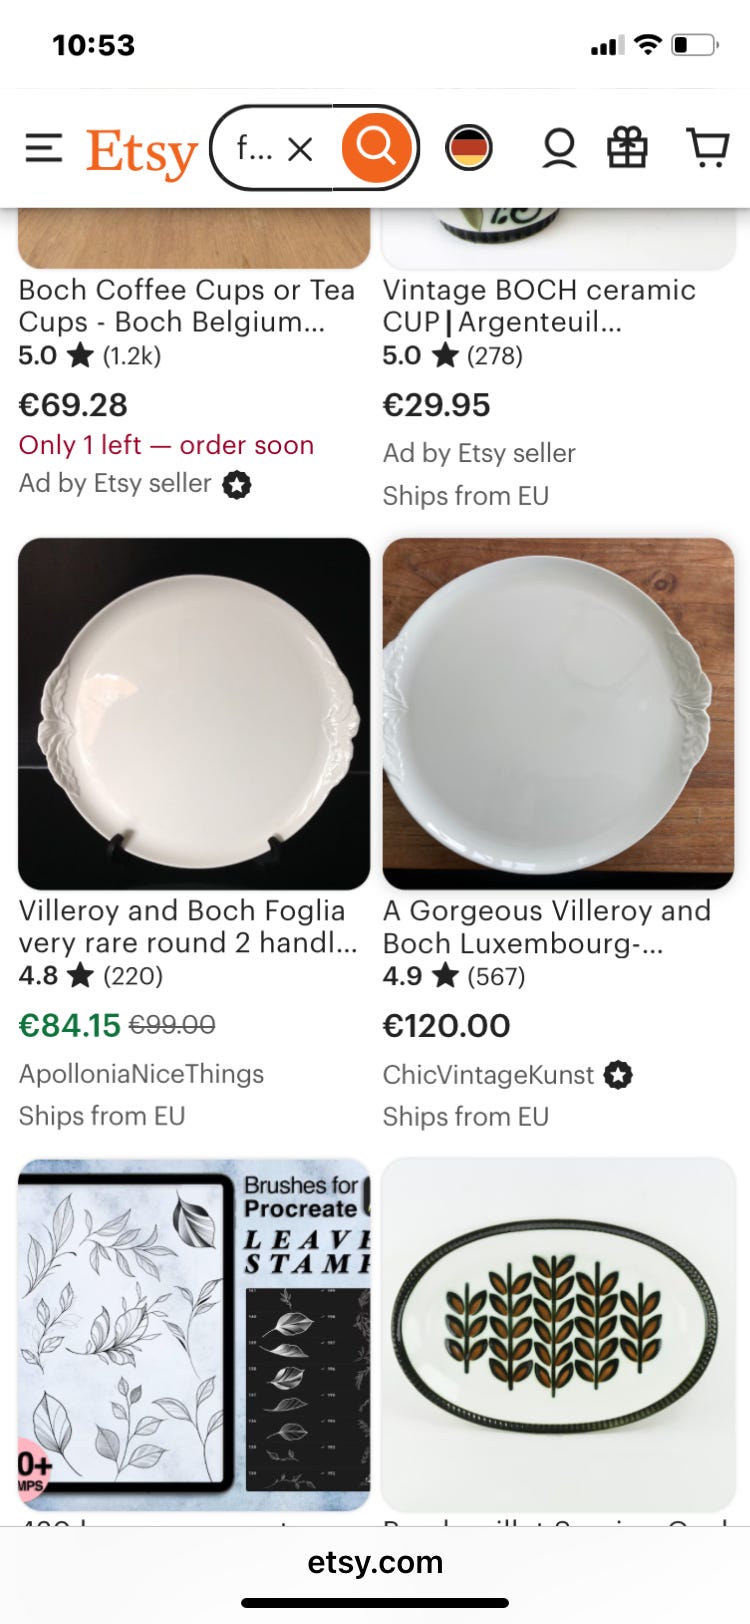Screen dimensions: 750x1624
Task: Tap the Etsy logo
Action: 142,152
